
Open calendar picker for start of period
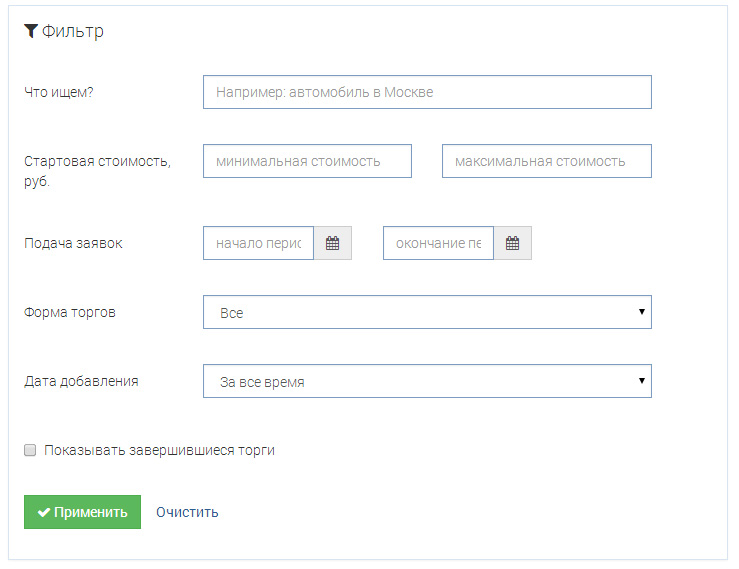point(332,243)
